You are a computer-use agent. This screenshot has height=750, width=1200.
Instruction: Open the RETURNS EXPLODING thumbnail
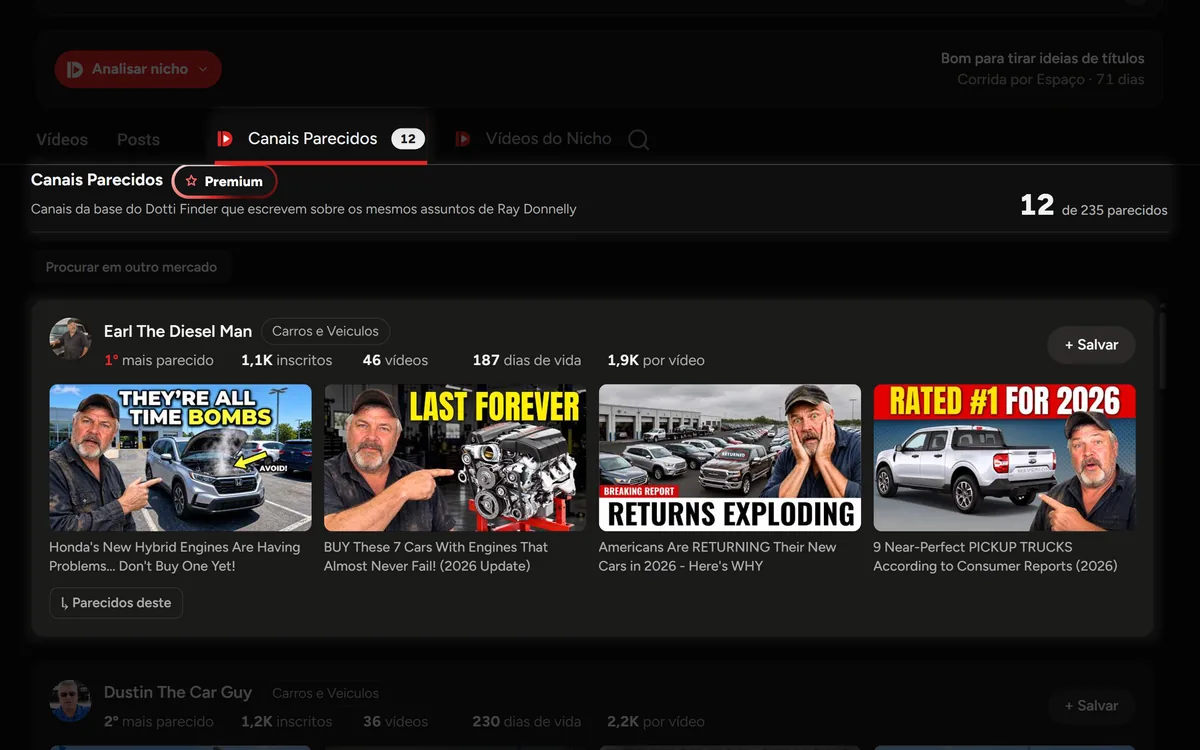730,458
